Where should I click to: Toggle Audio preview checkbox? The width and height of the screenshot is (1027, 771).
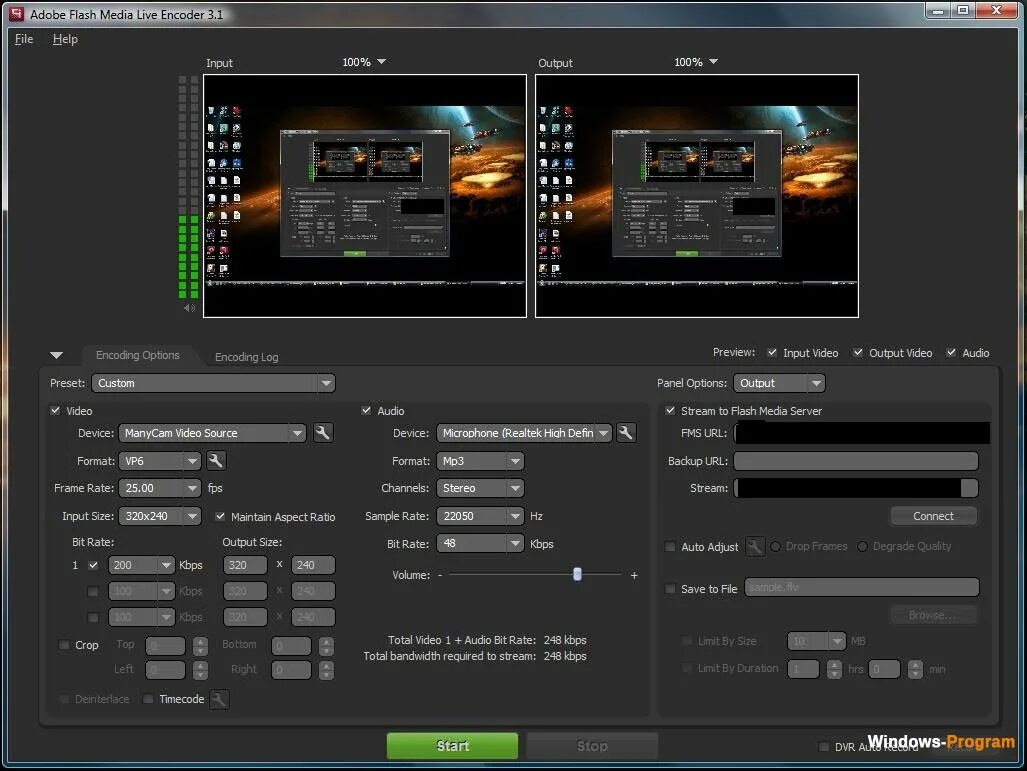click(x=951, y=352)
